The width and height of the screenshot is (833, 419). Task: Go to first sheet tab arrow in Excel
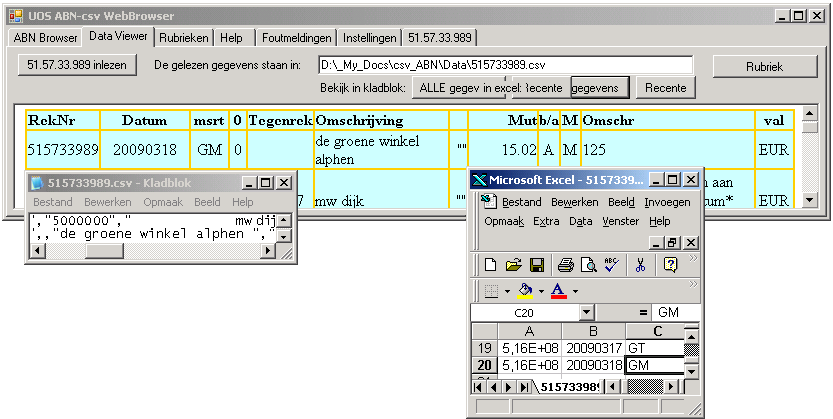[477, 387]
